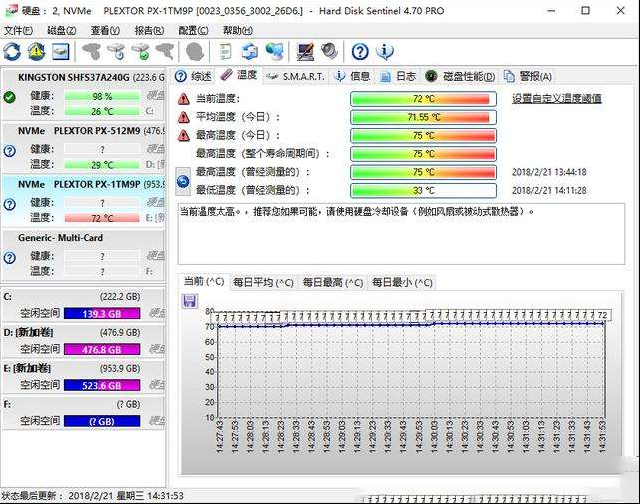
Task: Click the question mark status icon of PLEXTOR PX-1TM9P
Action: [9, 204]
